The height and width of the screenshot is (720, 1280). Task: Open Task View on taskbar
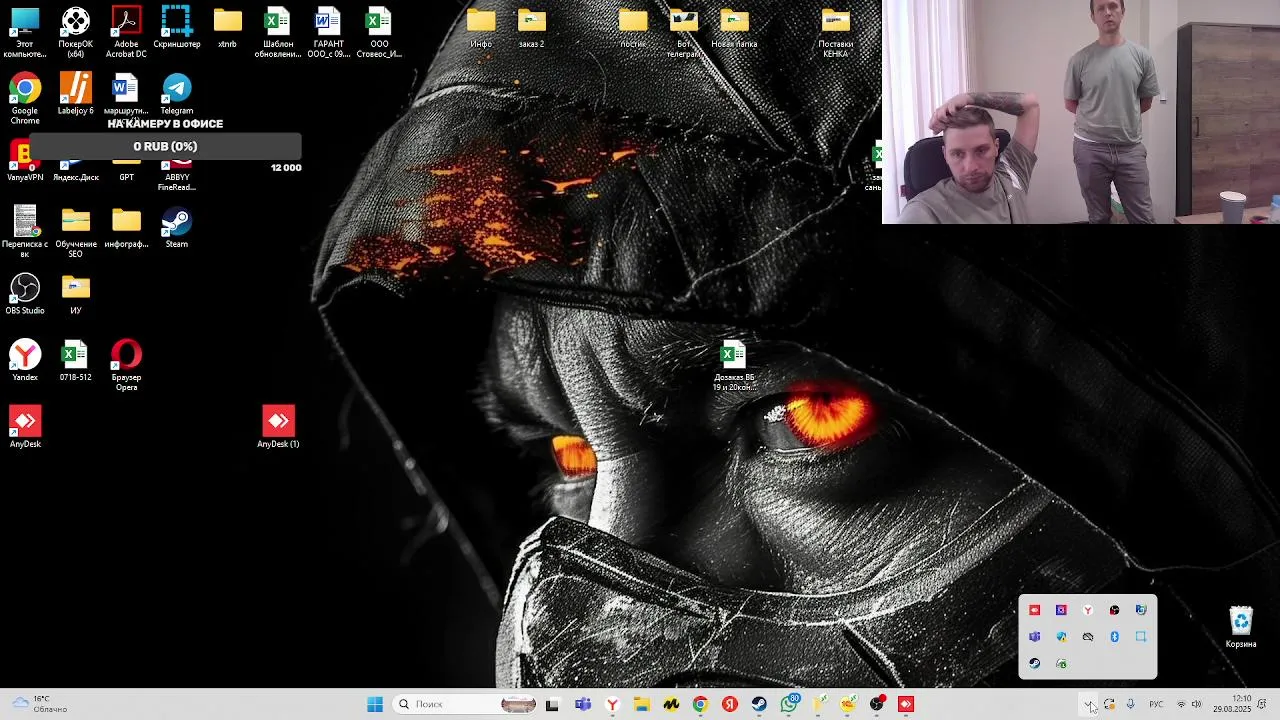(x=552, y=704)
